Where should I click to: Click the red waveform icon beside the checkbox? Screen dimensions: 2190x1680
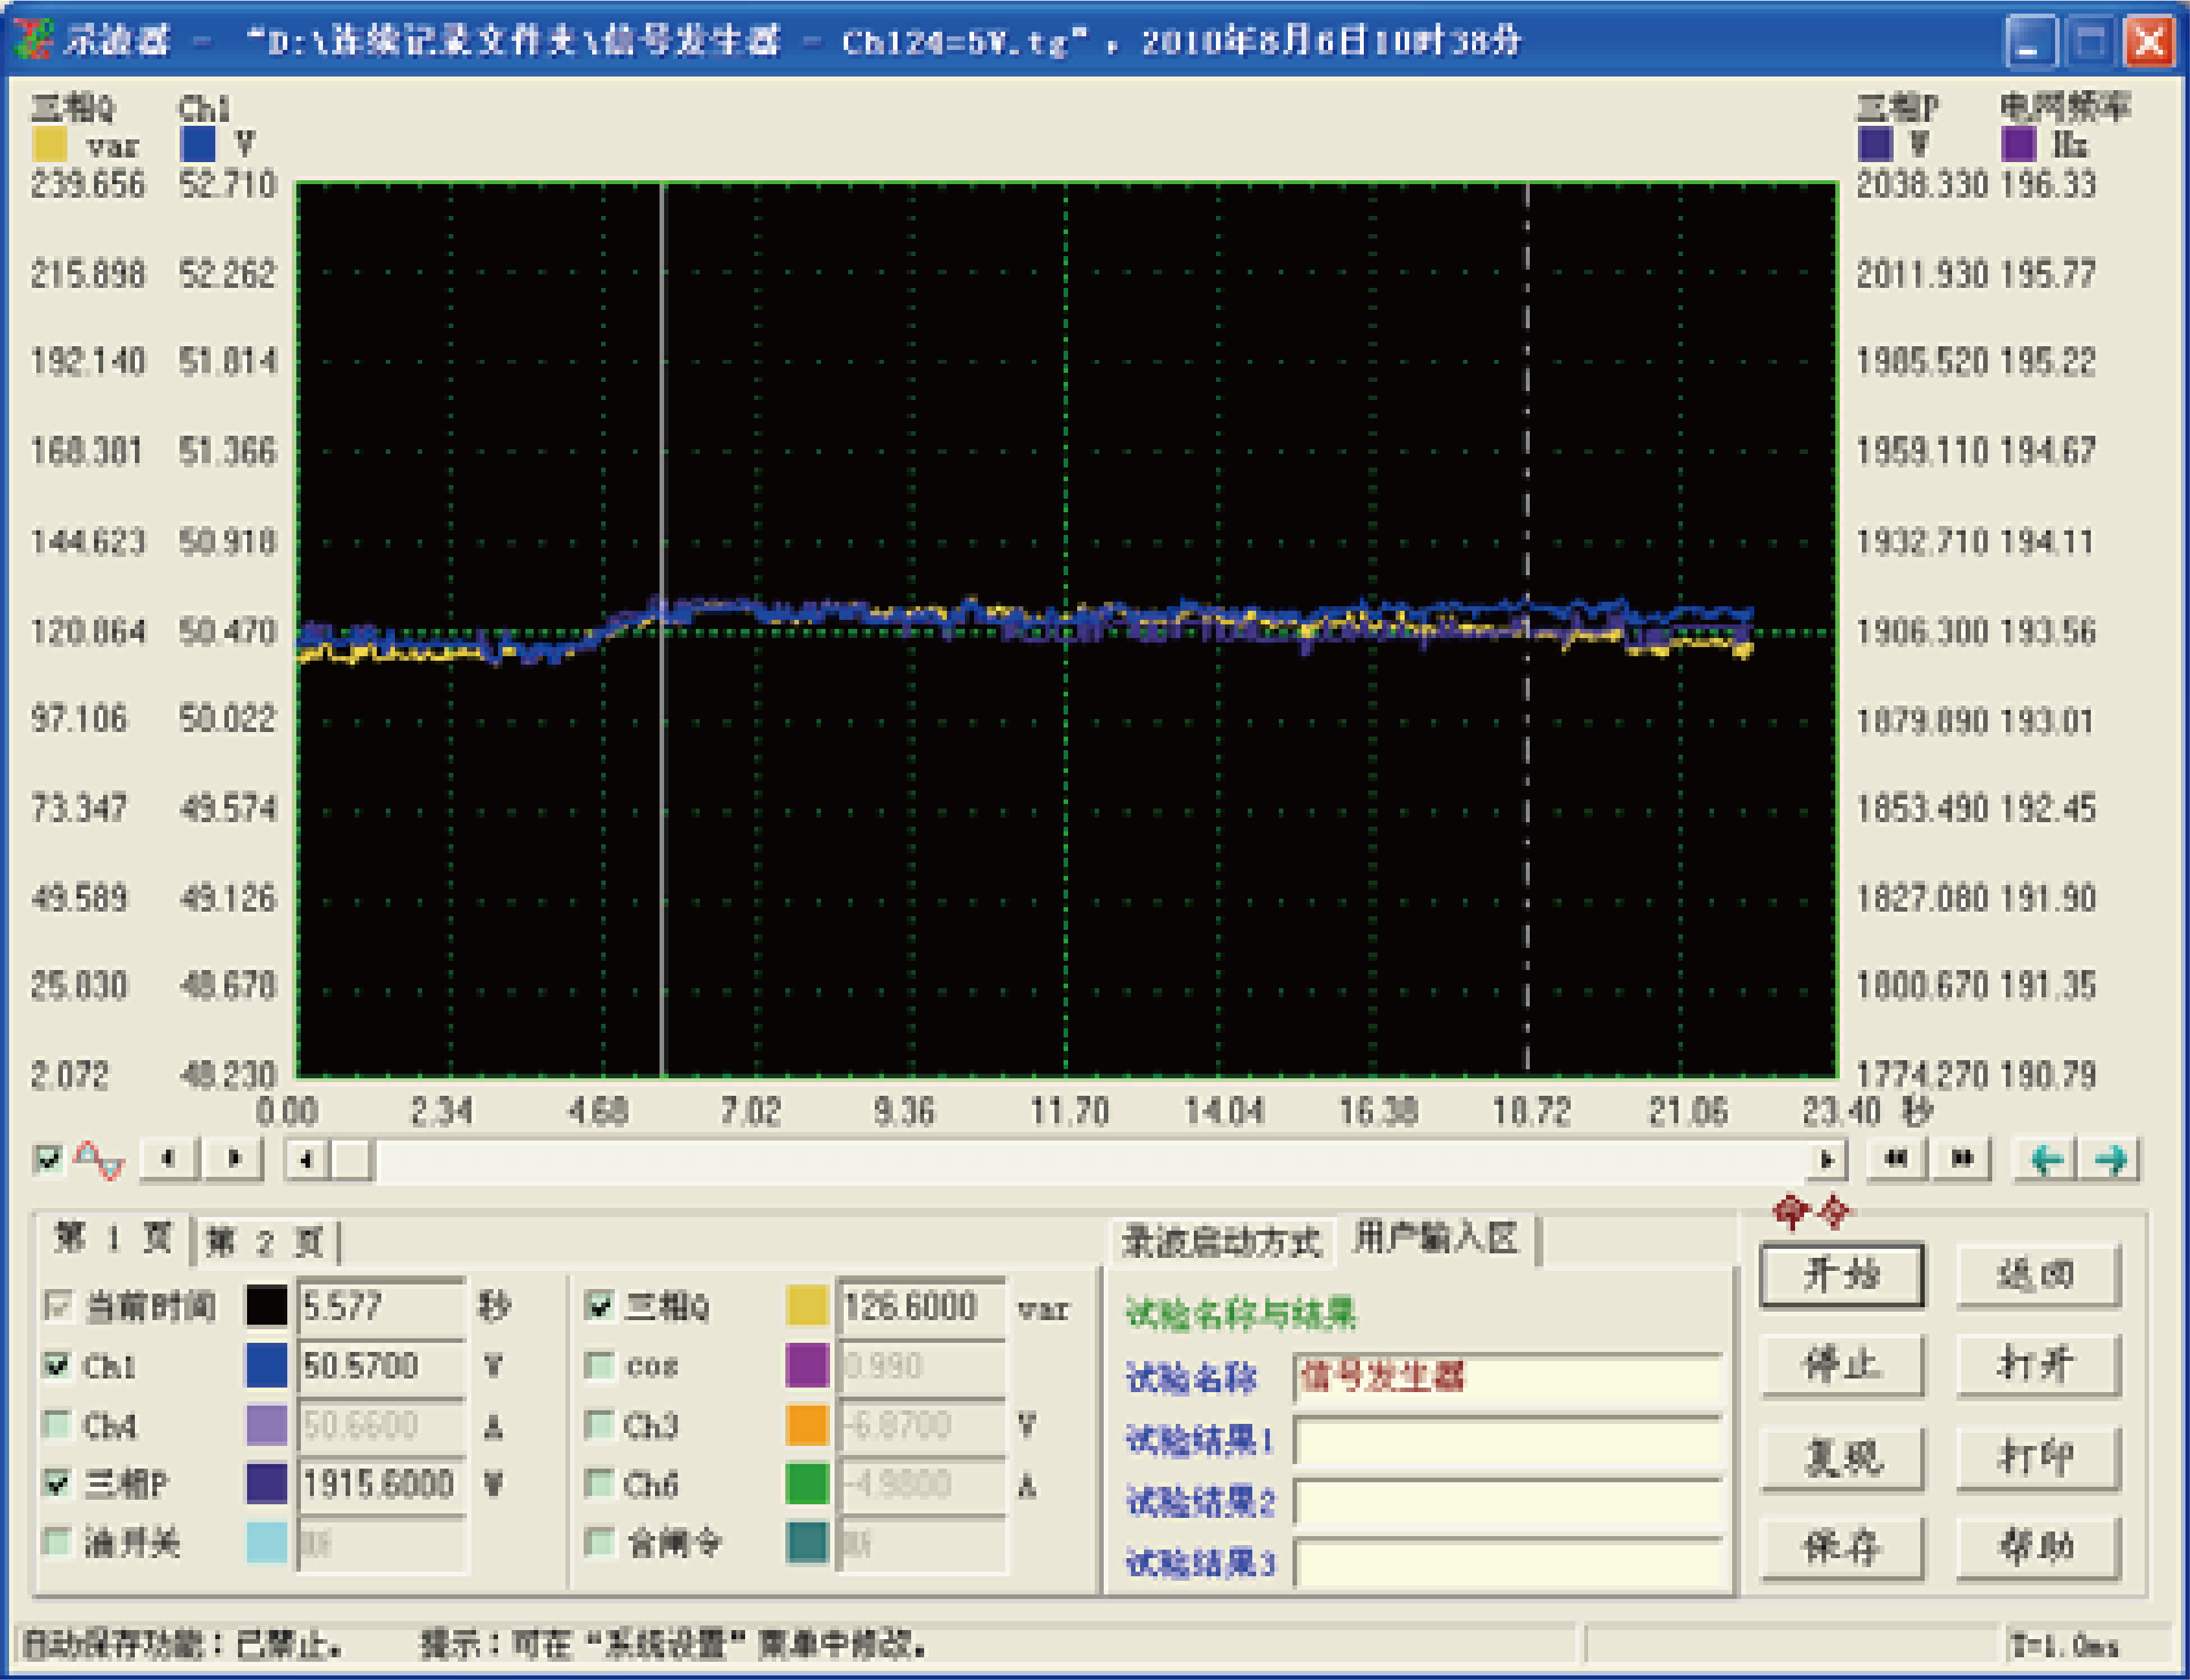[100, 1160]
